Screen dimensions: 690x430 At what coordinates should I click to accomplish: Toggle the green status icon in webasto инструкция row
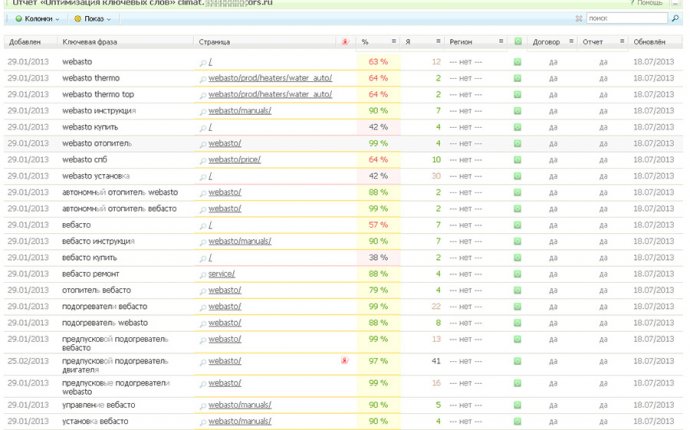pos(518,111)
